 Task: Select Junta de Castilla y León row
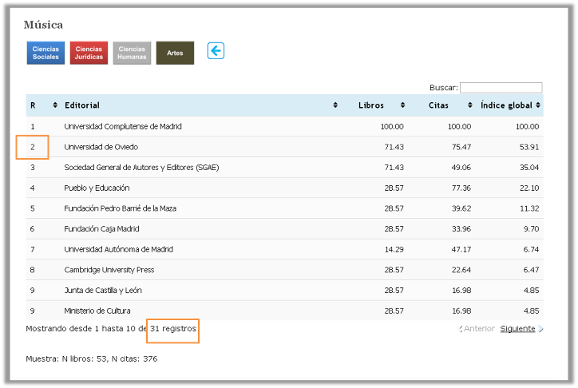tap(285, 290)
